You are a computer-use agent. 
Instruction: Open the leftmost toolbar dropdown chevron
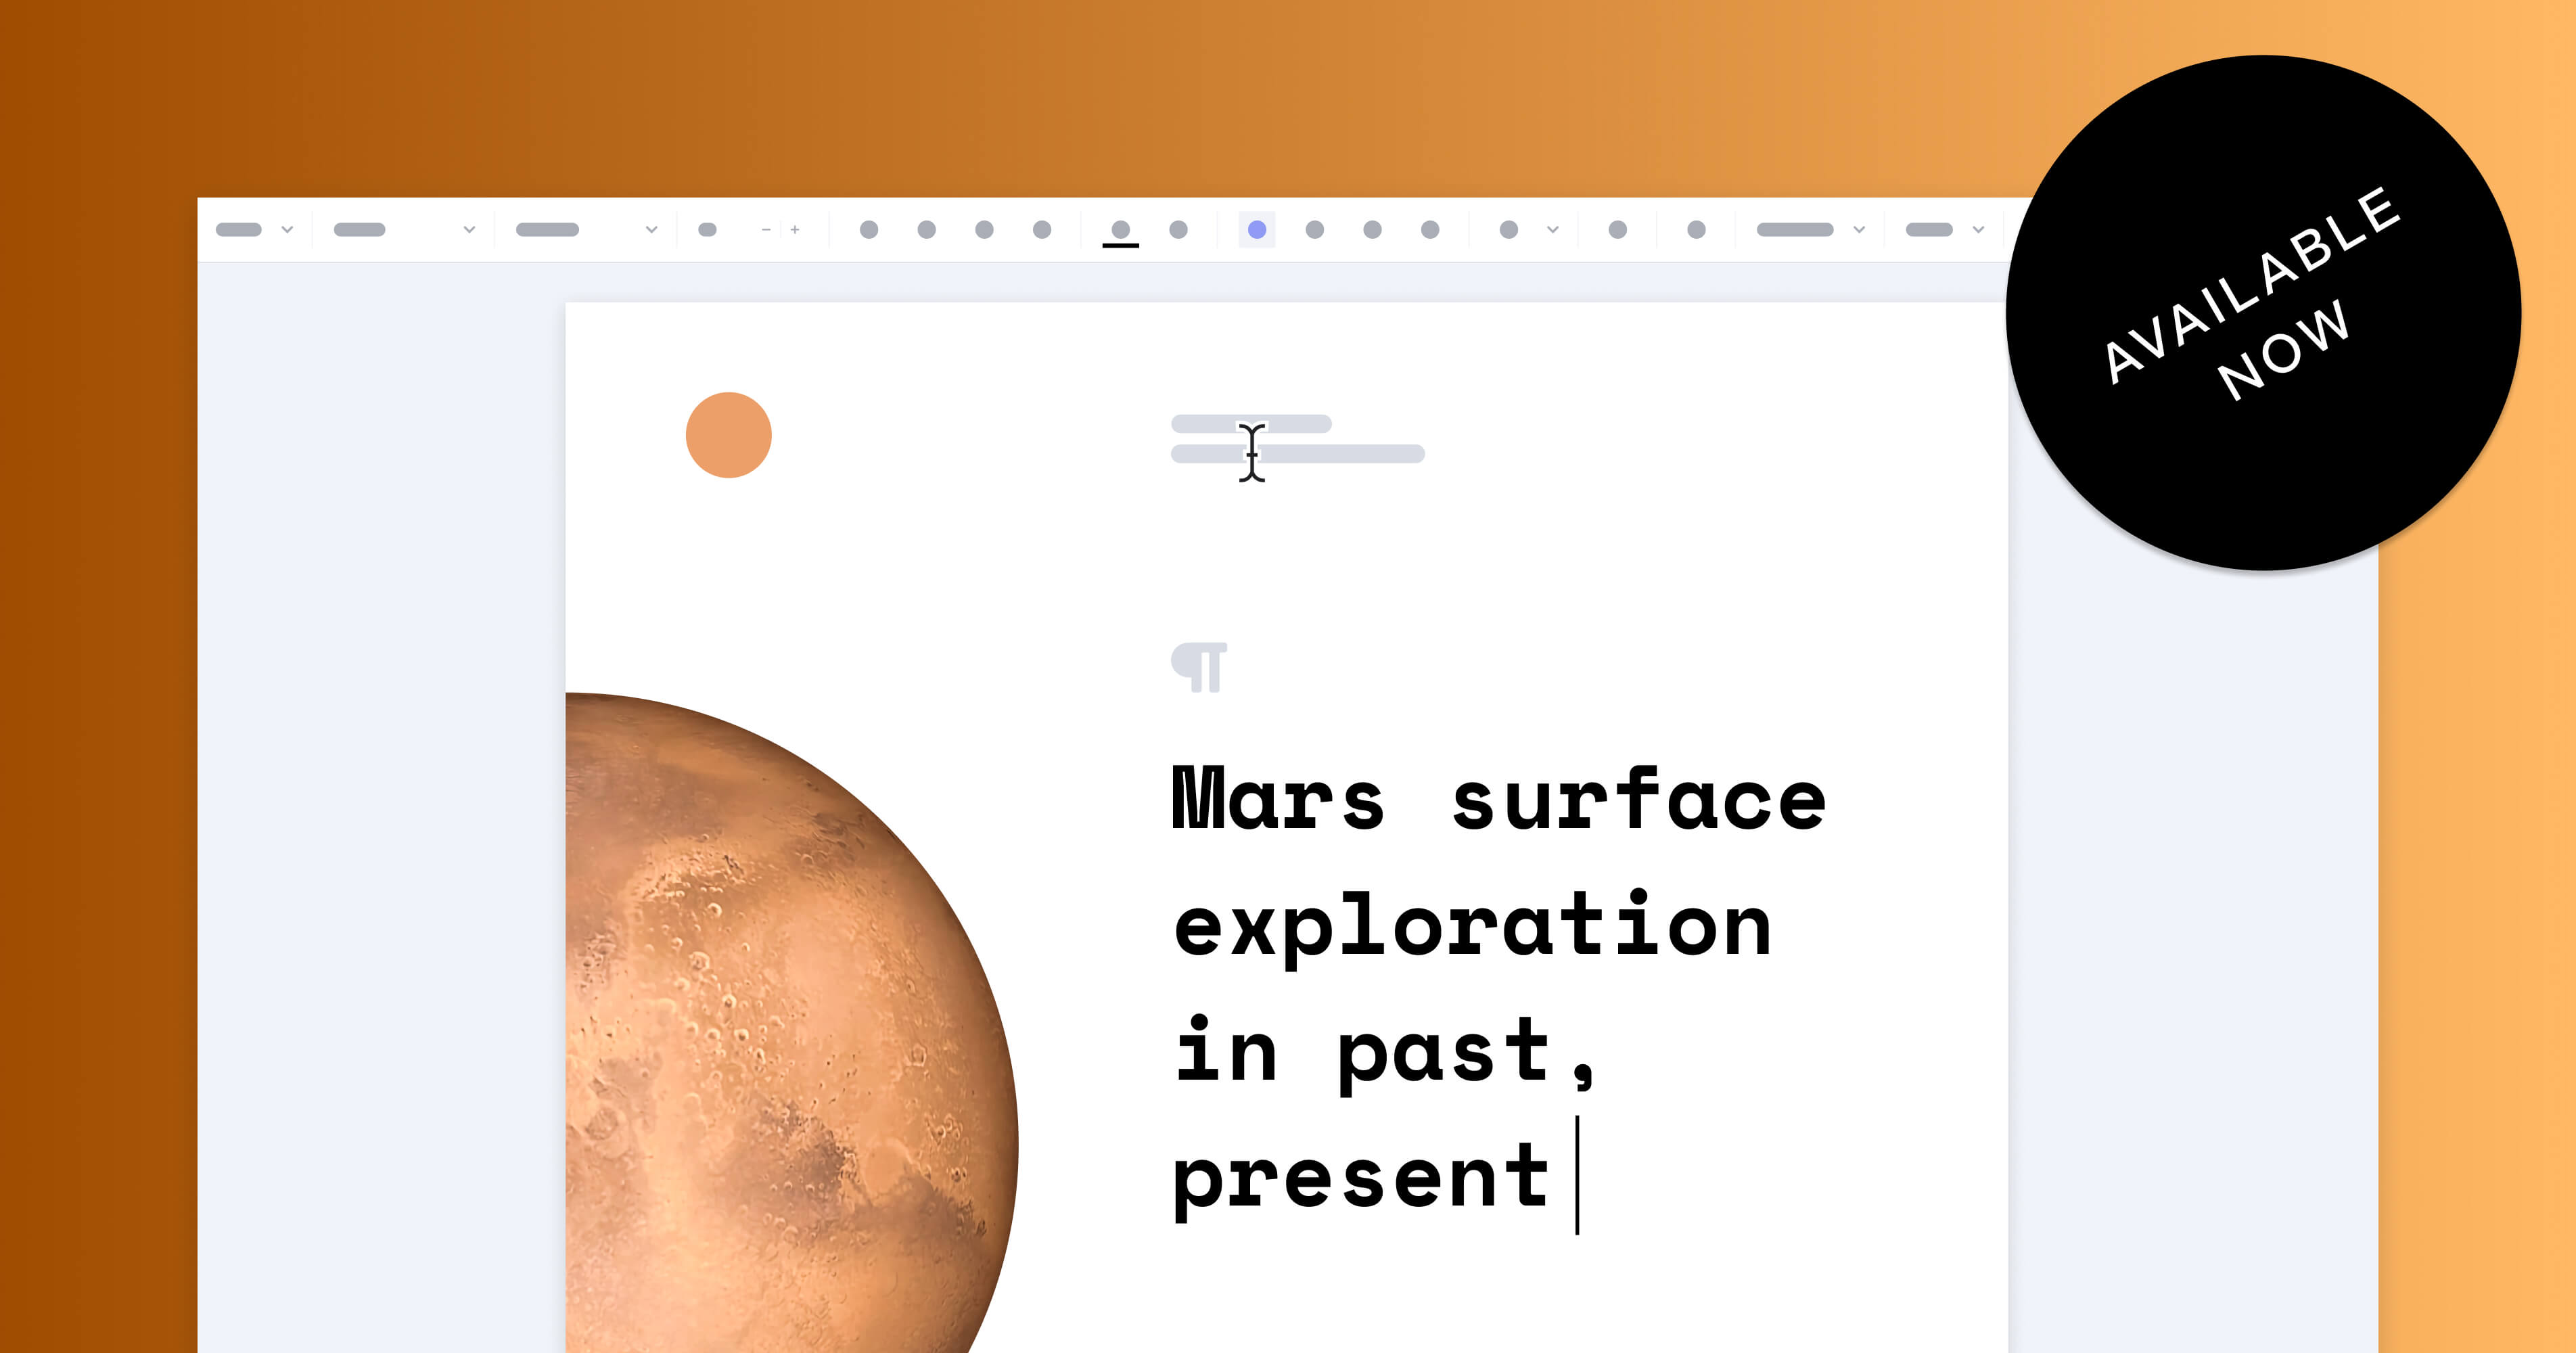(x=287, y=230)
